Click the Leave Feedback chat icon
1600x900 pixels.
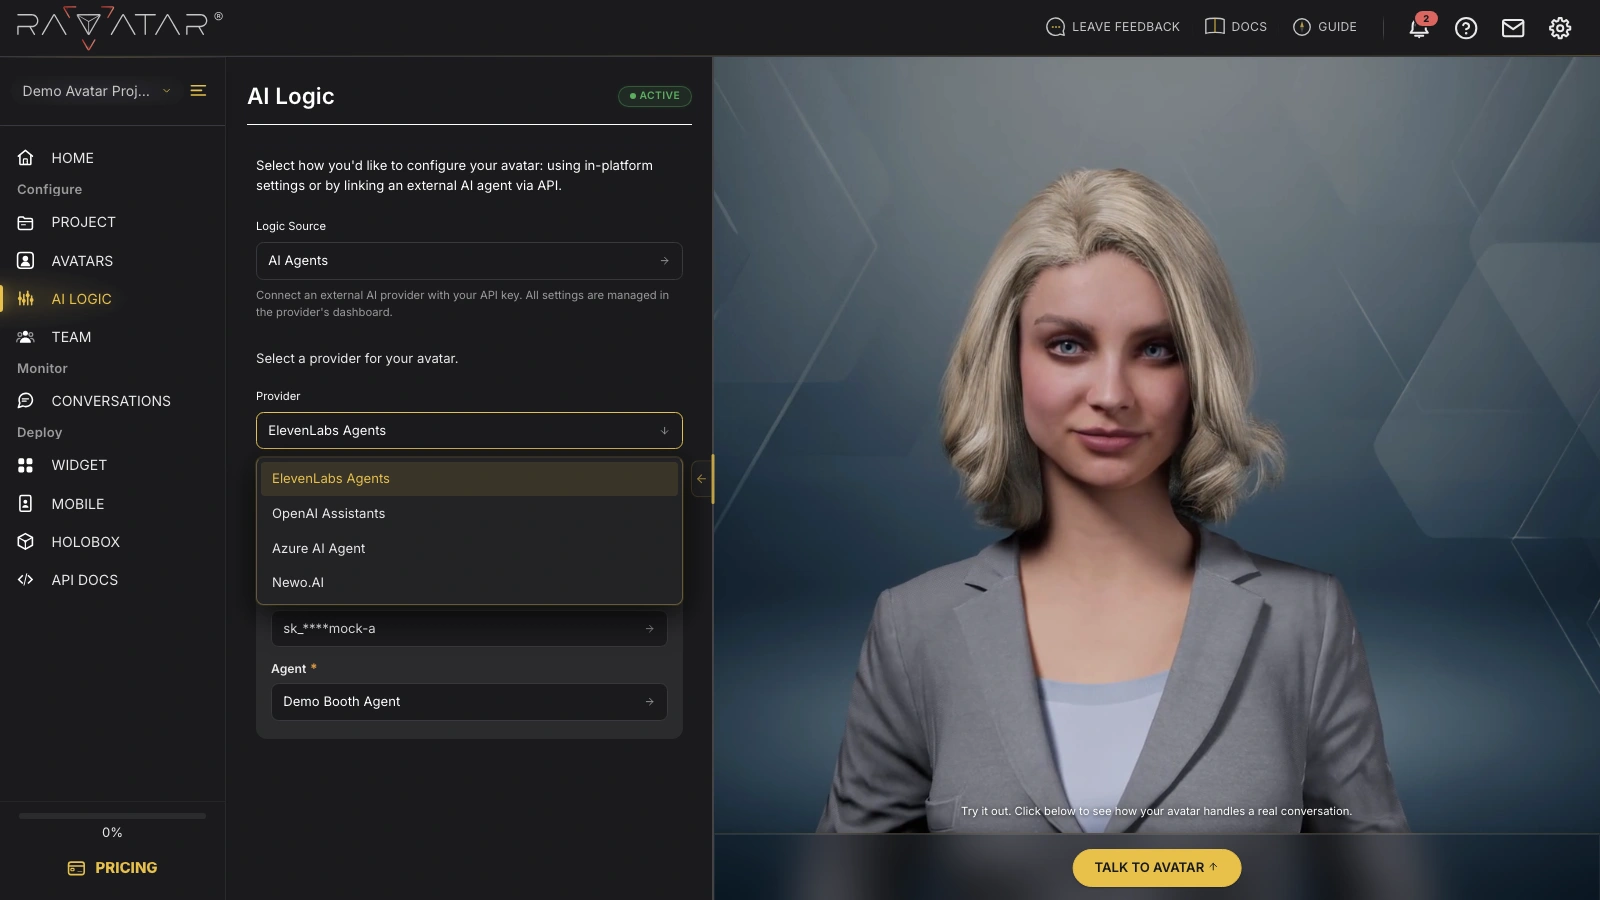[x=1055, y=27]
